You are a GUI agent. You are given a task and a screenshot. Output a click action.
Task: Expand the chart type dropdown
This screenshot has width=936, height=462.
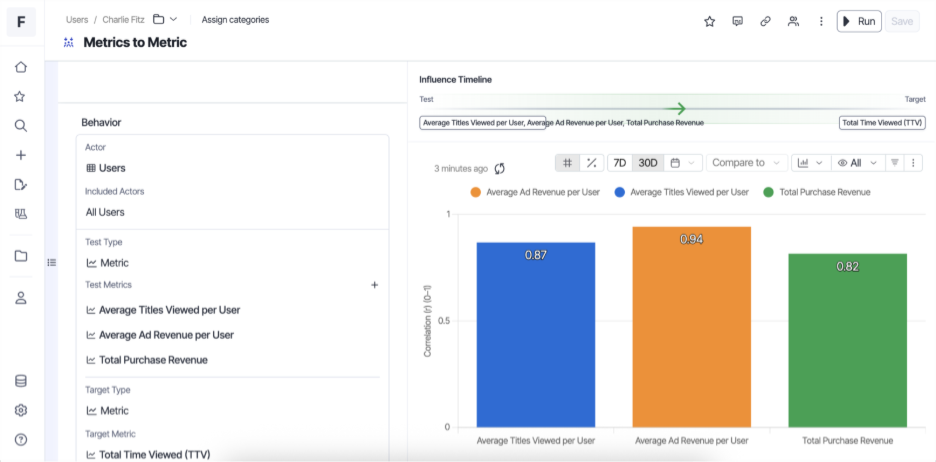809,162
